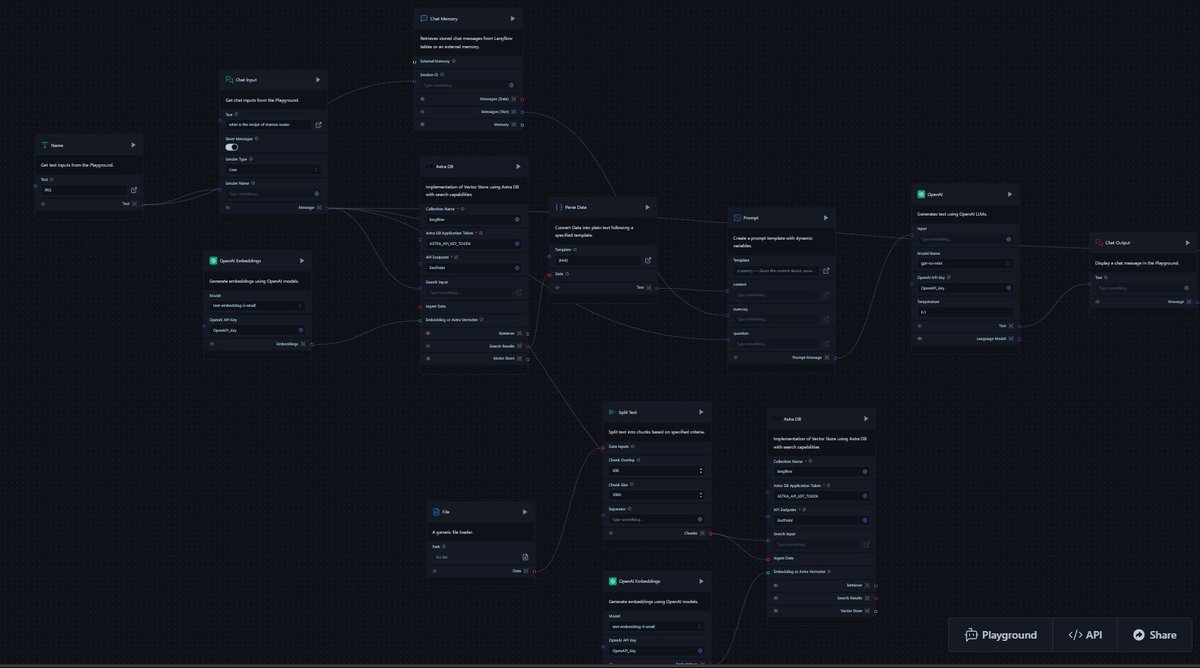Run the File loader node
This screenshot has height=668, width=1200.
(x=524, y=512)
